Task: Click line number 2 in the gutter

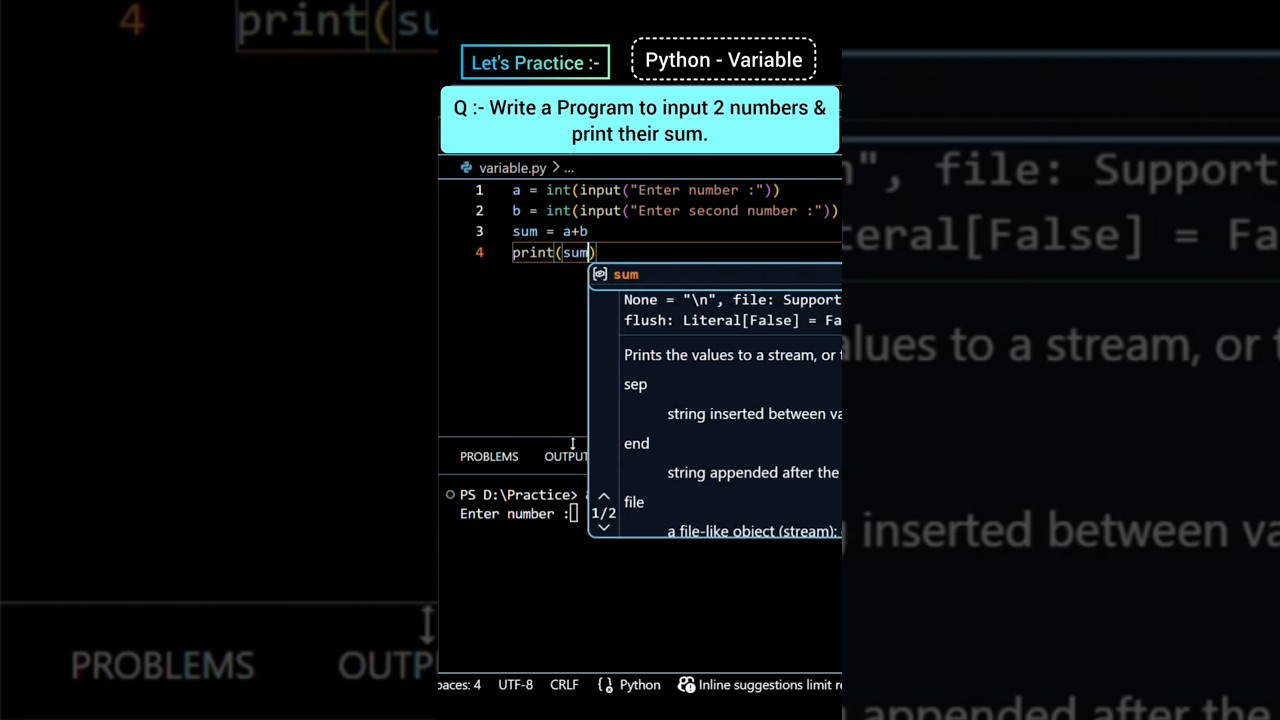Action: (479, 211)
